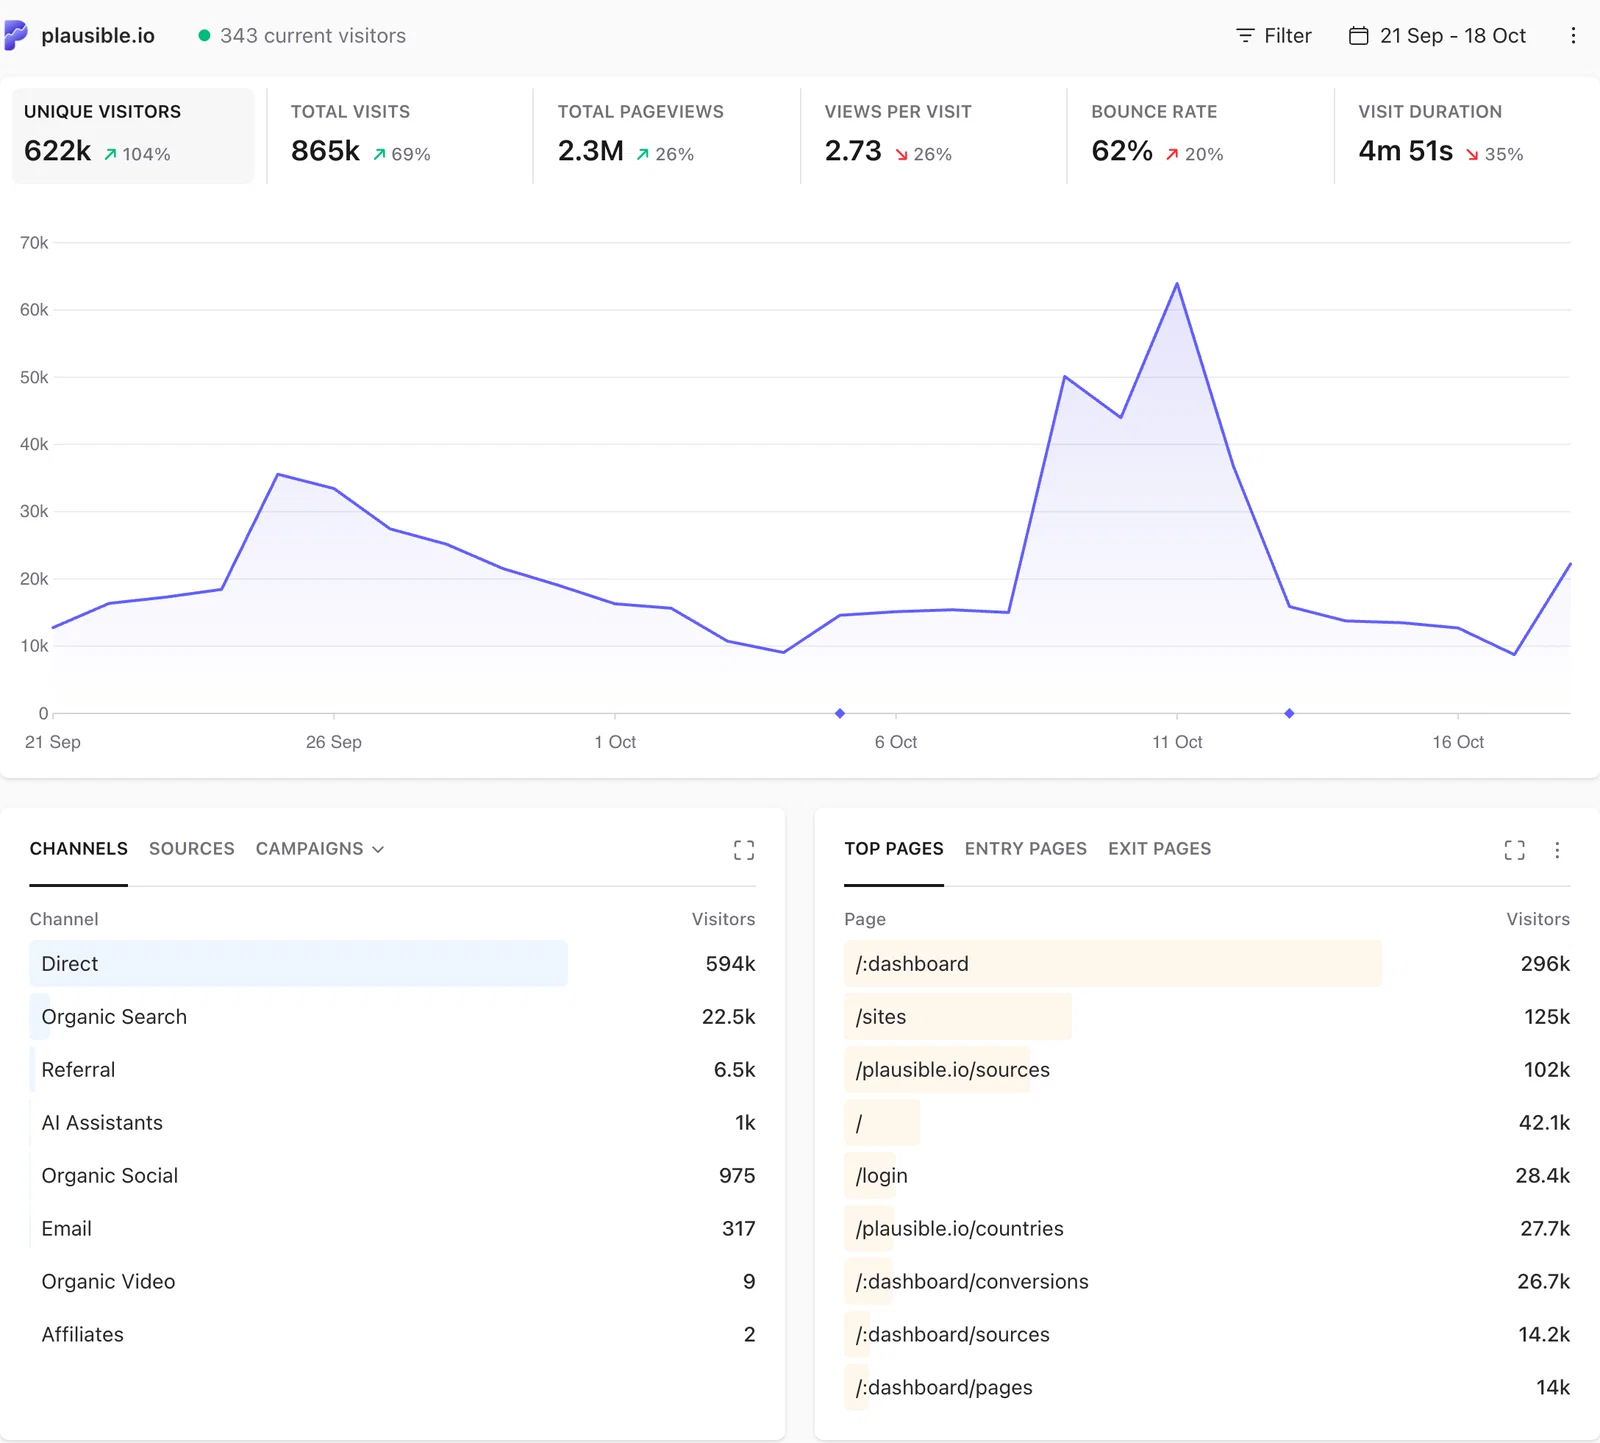Click the chart marker diamond near 13 Oct
Image resolution: width=1600 pixels, height=1443 pixels.
[1289, 713]
